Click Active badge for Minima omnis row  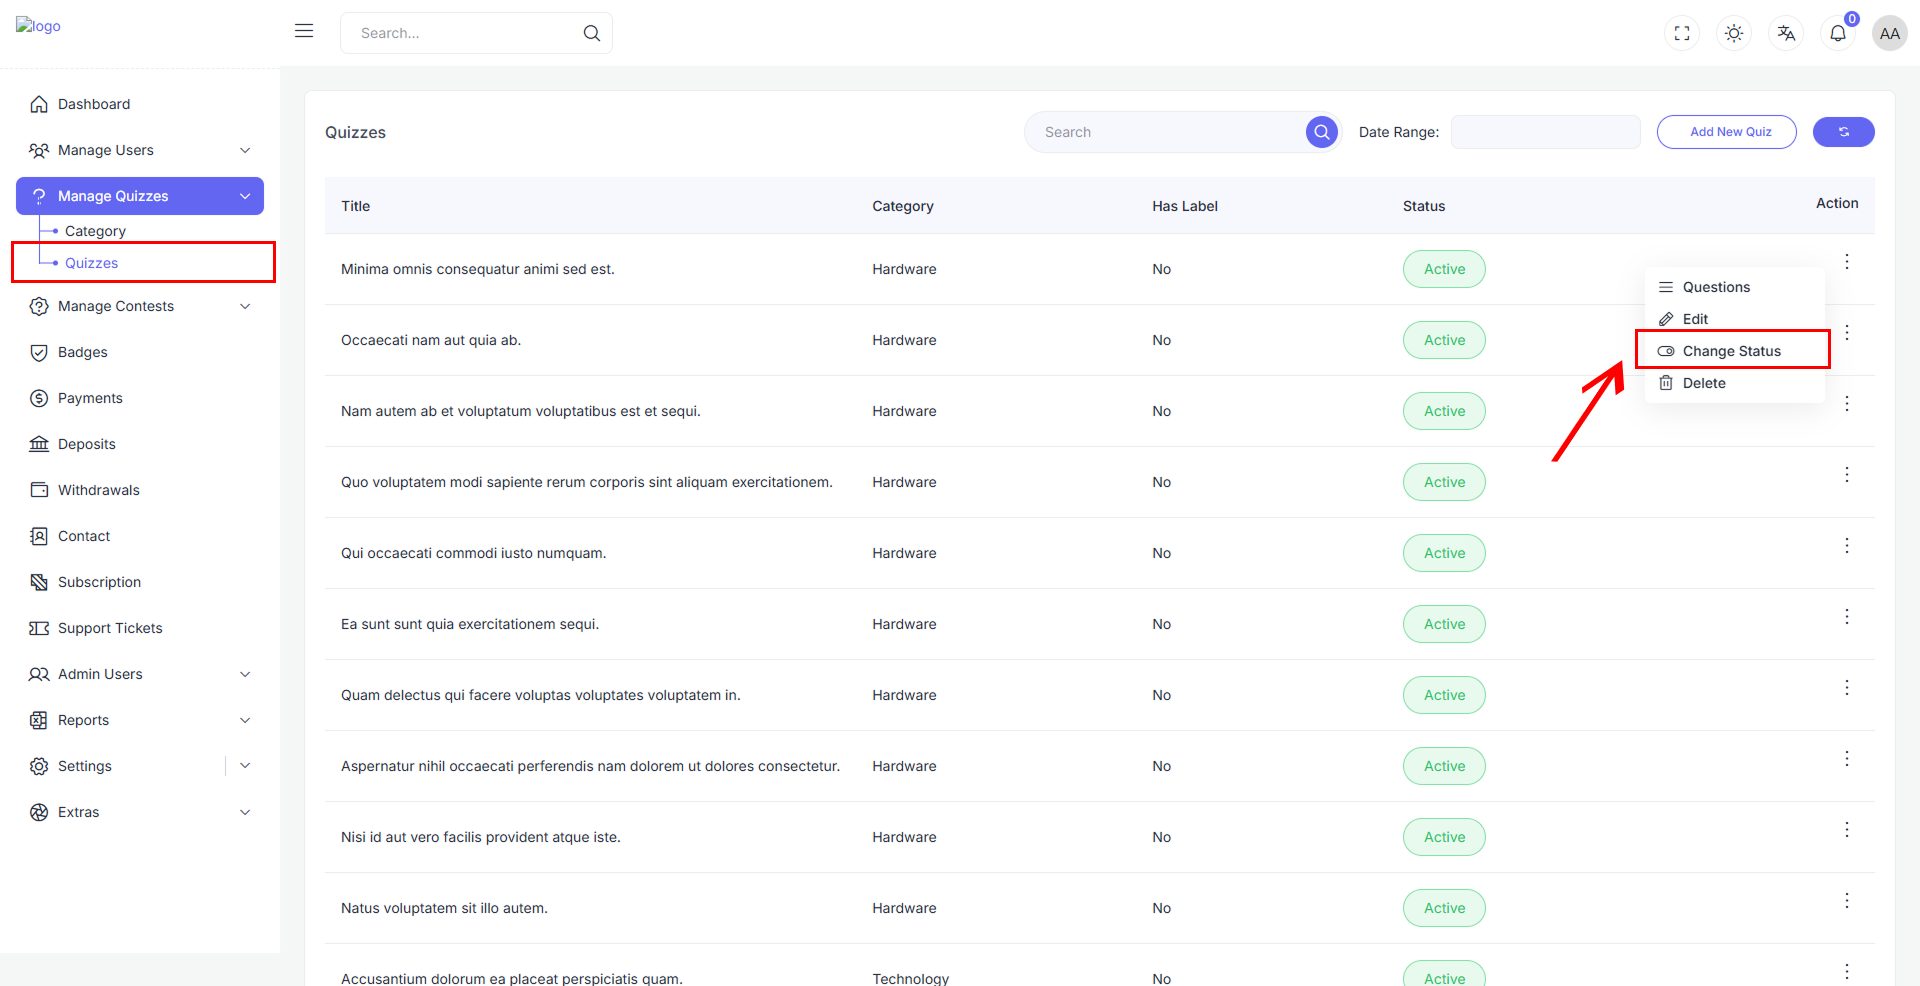(x=1444, y=269)
